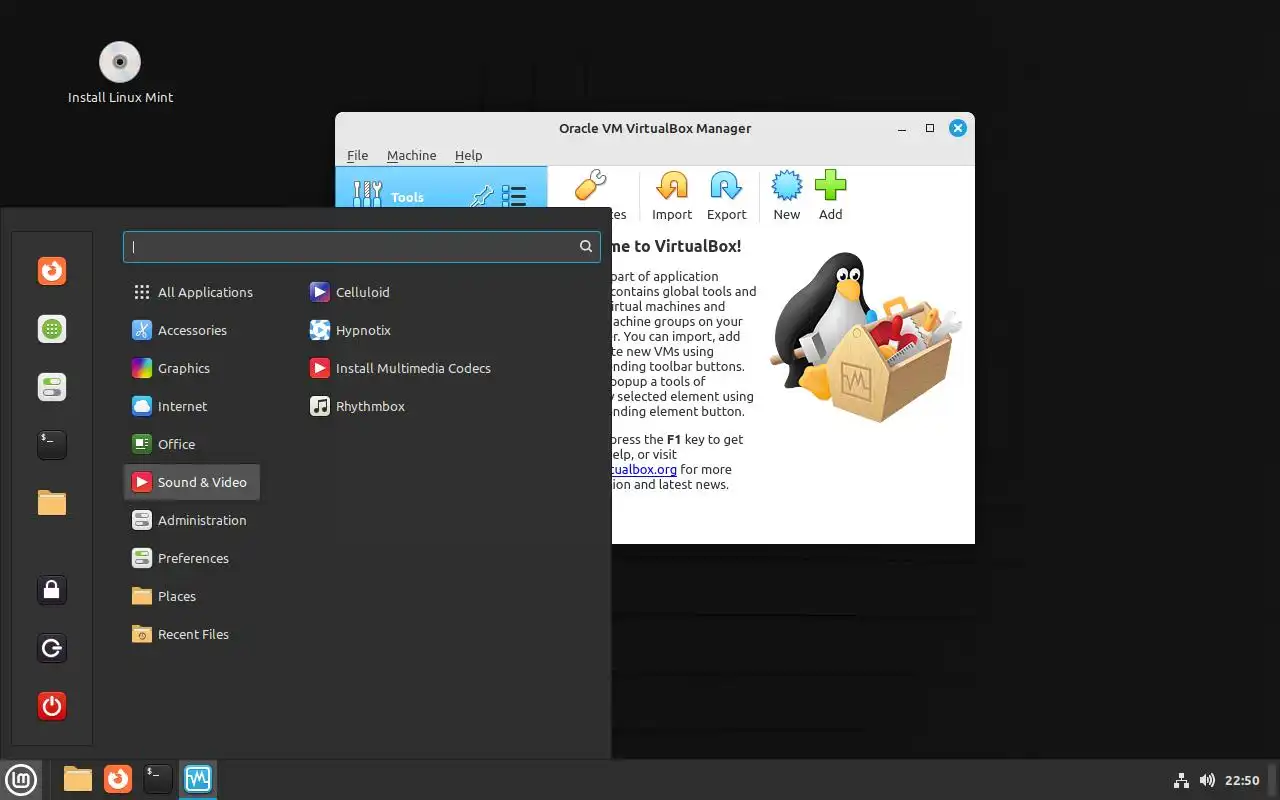Click the VirtualBox penguin toolbox image
Viewport: 1280px width, 800px height.
[866, 337]
